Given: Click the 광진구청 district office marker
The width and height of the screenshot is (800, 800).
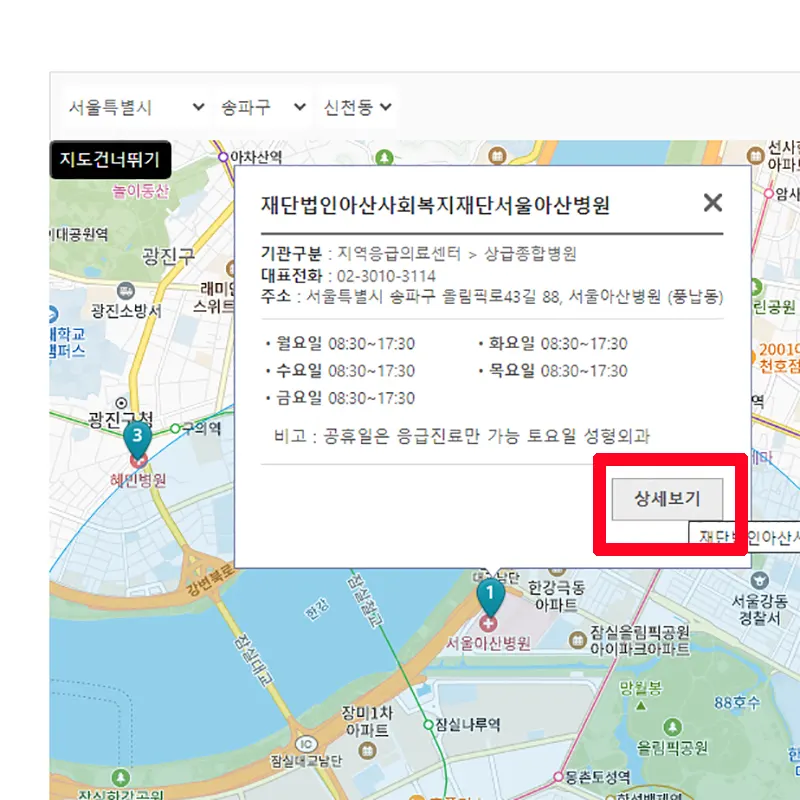Looking at the screenshot, I should point(121,404).
